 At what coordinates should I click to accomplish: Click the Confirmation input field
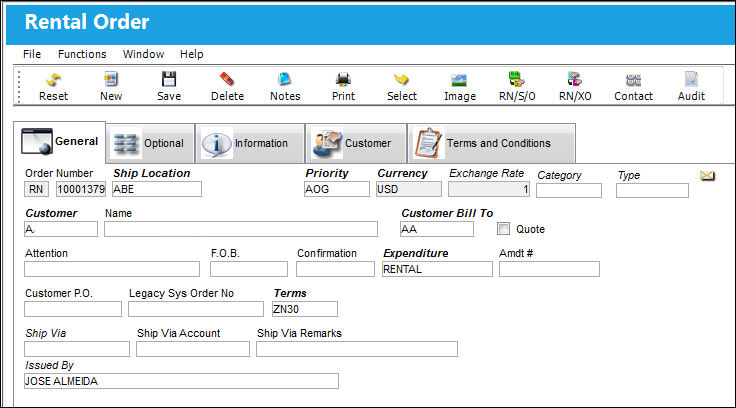point(335,269)
